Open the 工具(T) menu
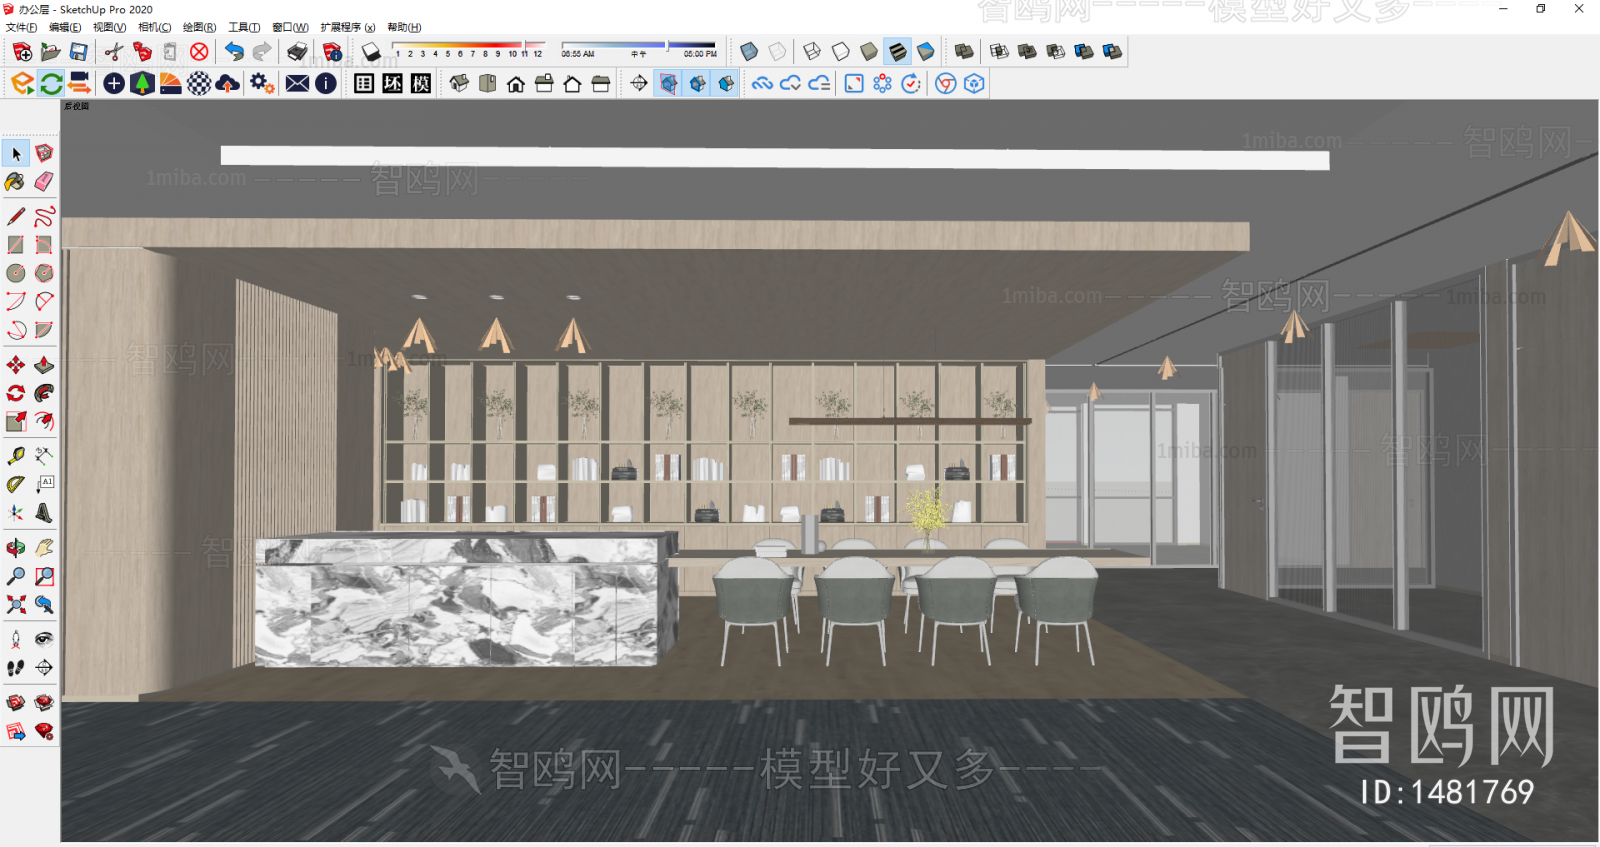The image size is (1600, 847). [x=244, y=27]
